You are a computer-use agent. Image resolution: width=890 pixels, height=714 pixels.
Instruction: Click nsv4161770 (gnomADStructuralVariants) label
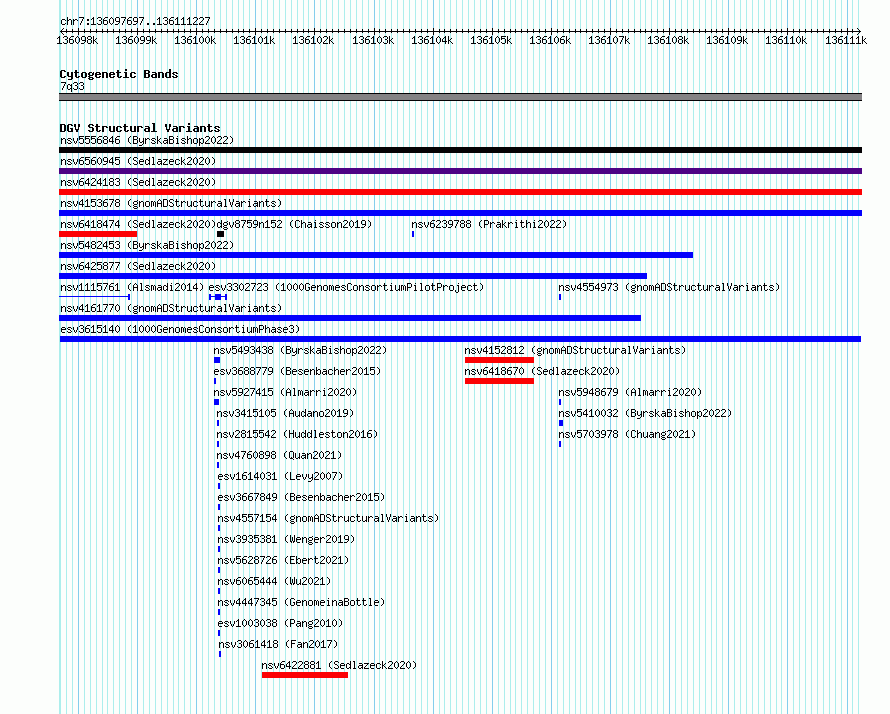(171, 308)
